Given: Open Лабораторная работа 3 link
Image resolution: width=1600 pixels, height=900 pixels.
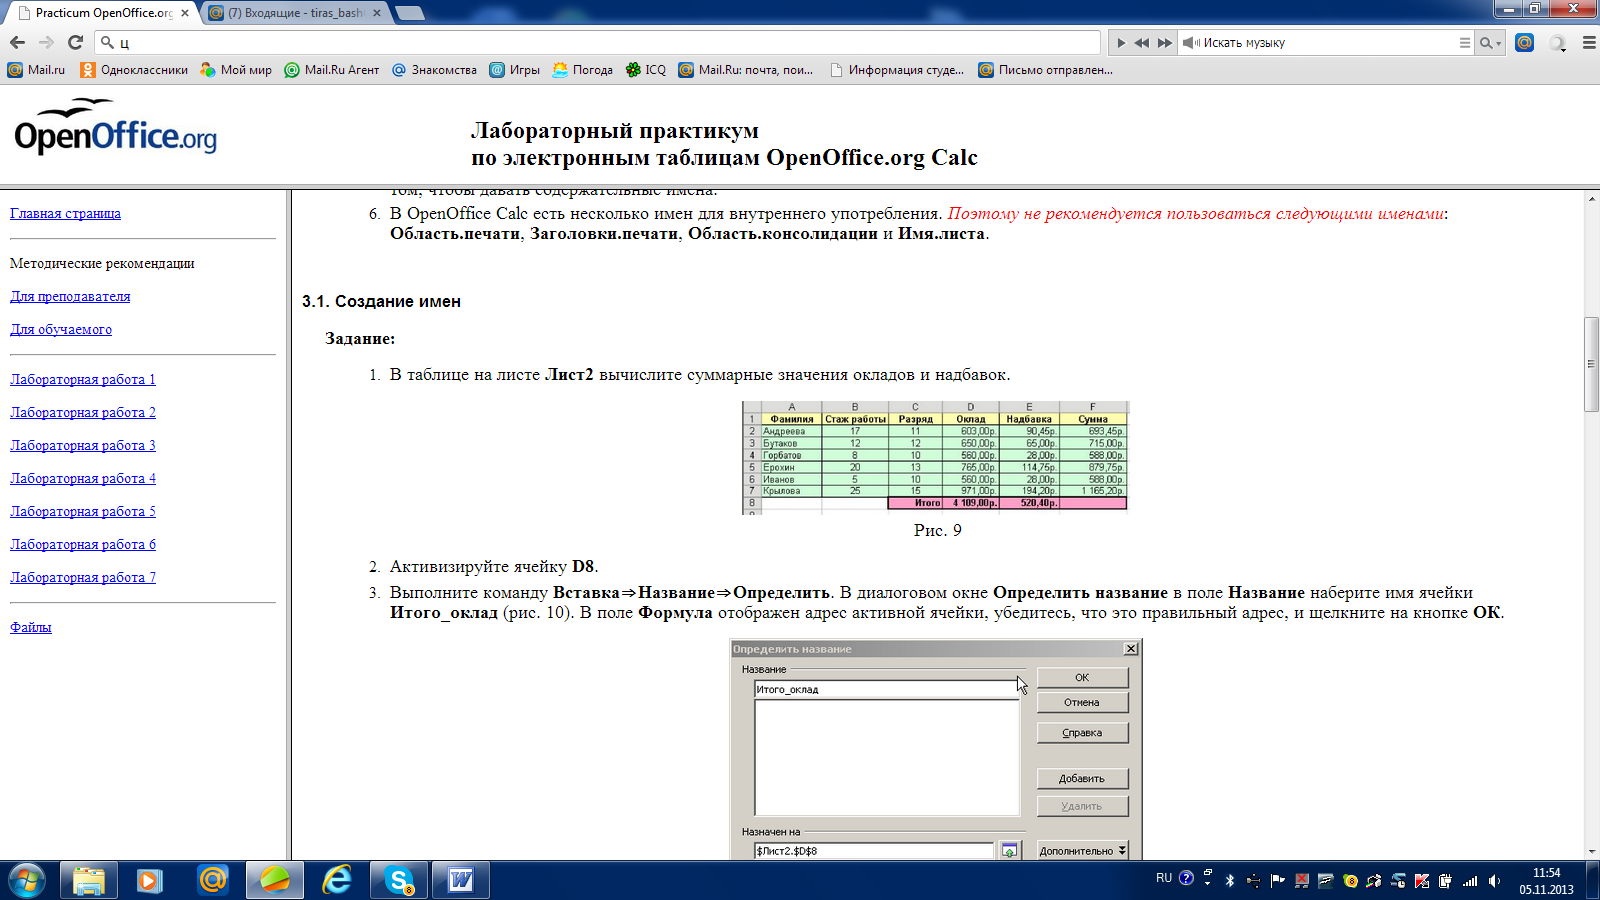Looking at the screenshot, I should 83,445.
